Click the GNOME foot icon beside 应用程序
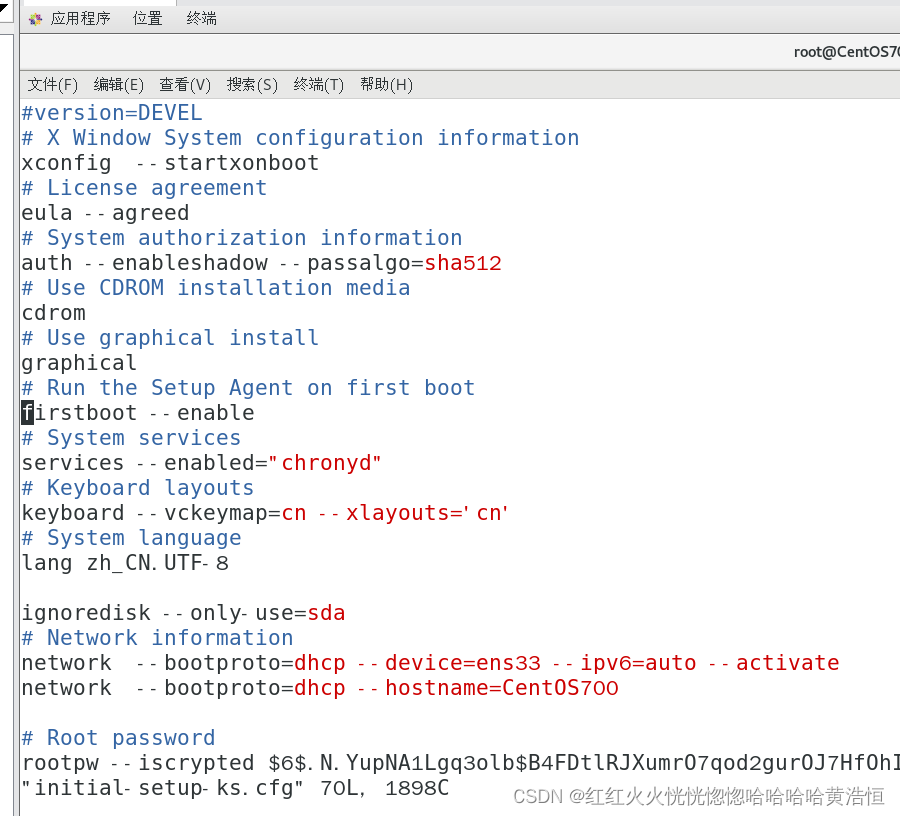This screenshot has width=900, height=816. click(x=36, y=19)
